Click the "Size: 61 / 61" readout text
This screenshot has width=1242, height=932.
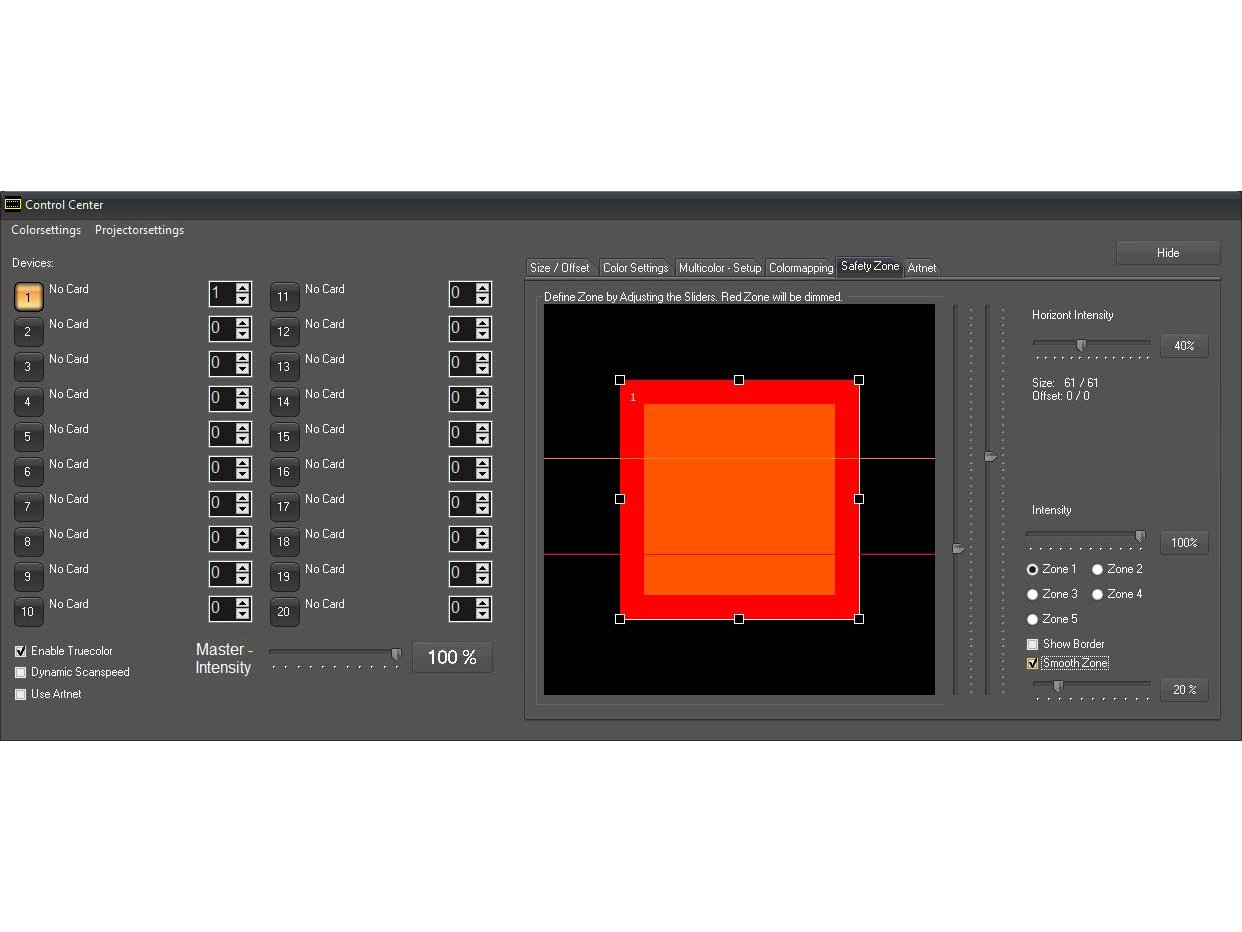(x=1066, y=383)
